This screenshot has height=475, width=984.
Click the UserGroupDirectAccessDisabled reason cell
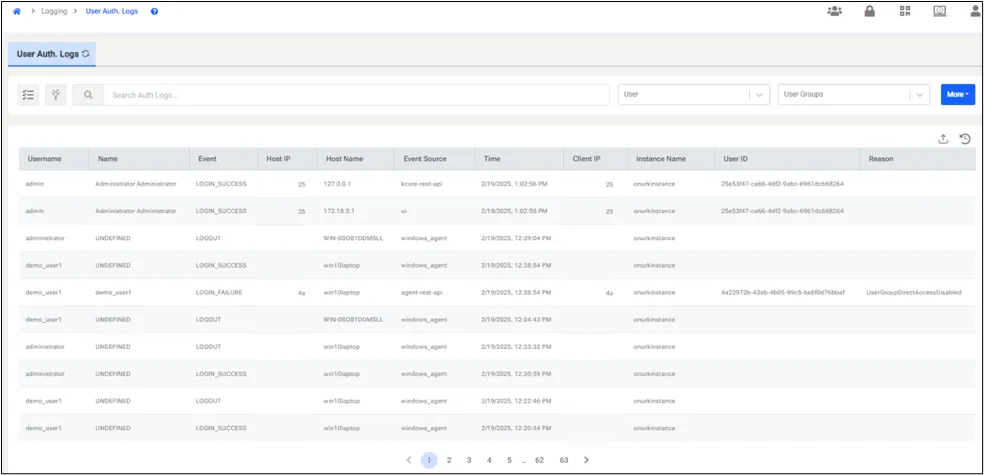coord(913,292)
